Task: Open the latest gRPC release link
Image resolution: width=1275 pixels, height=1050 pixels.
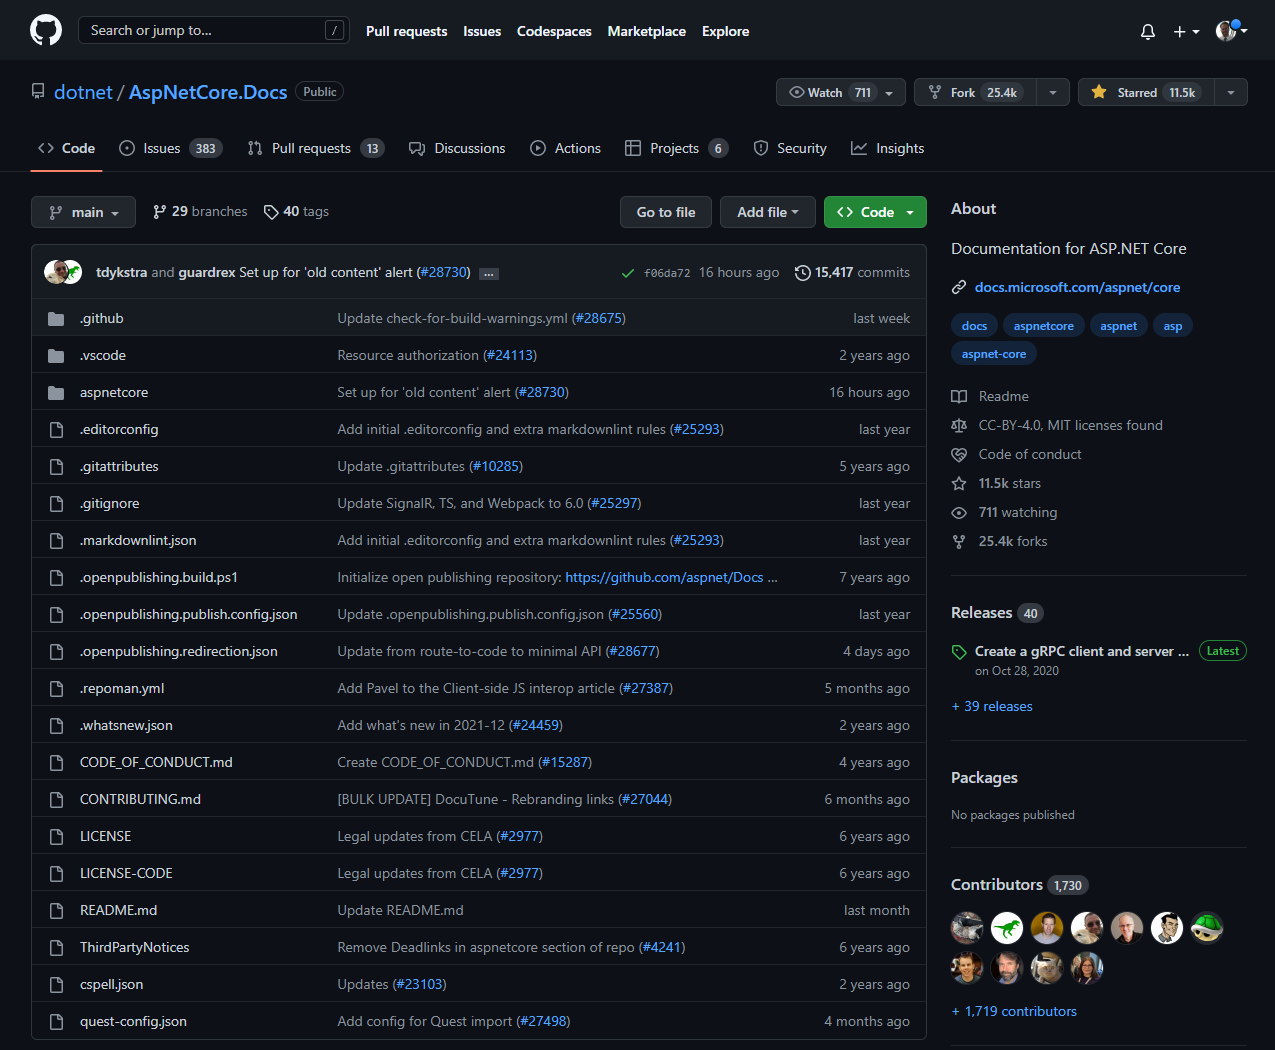Action: [x=1082, y=652]
